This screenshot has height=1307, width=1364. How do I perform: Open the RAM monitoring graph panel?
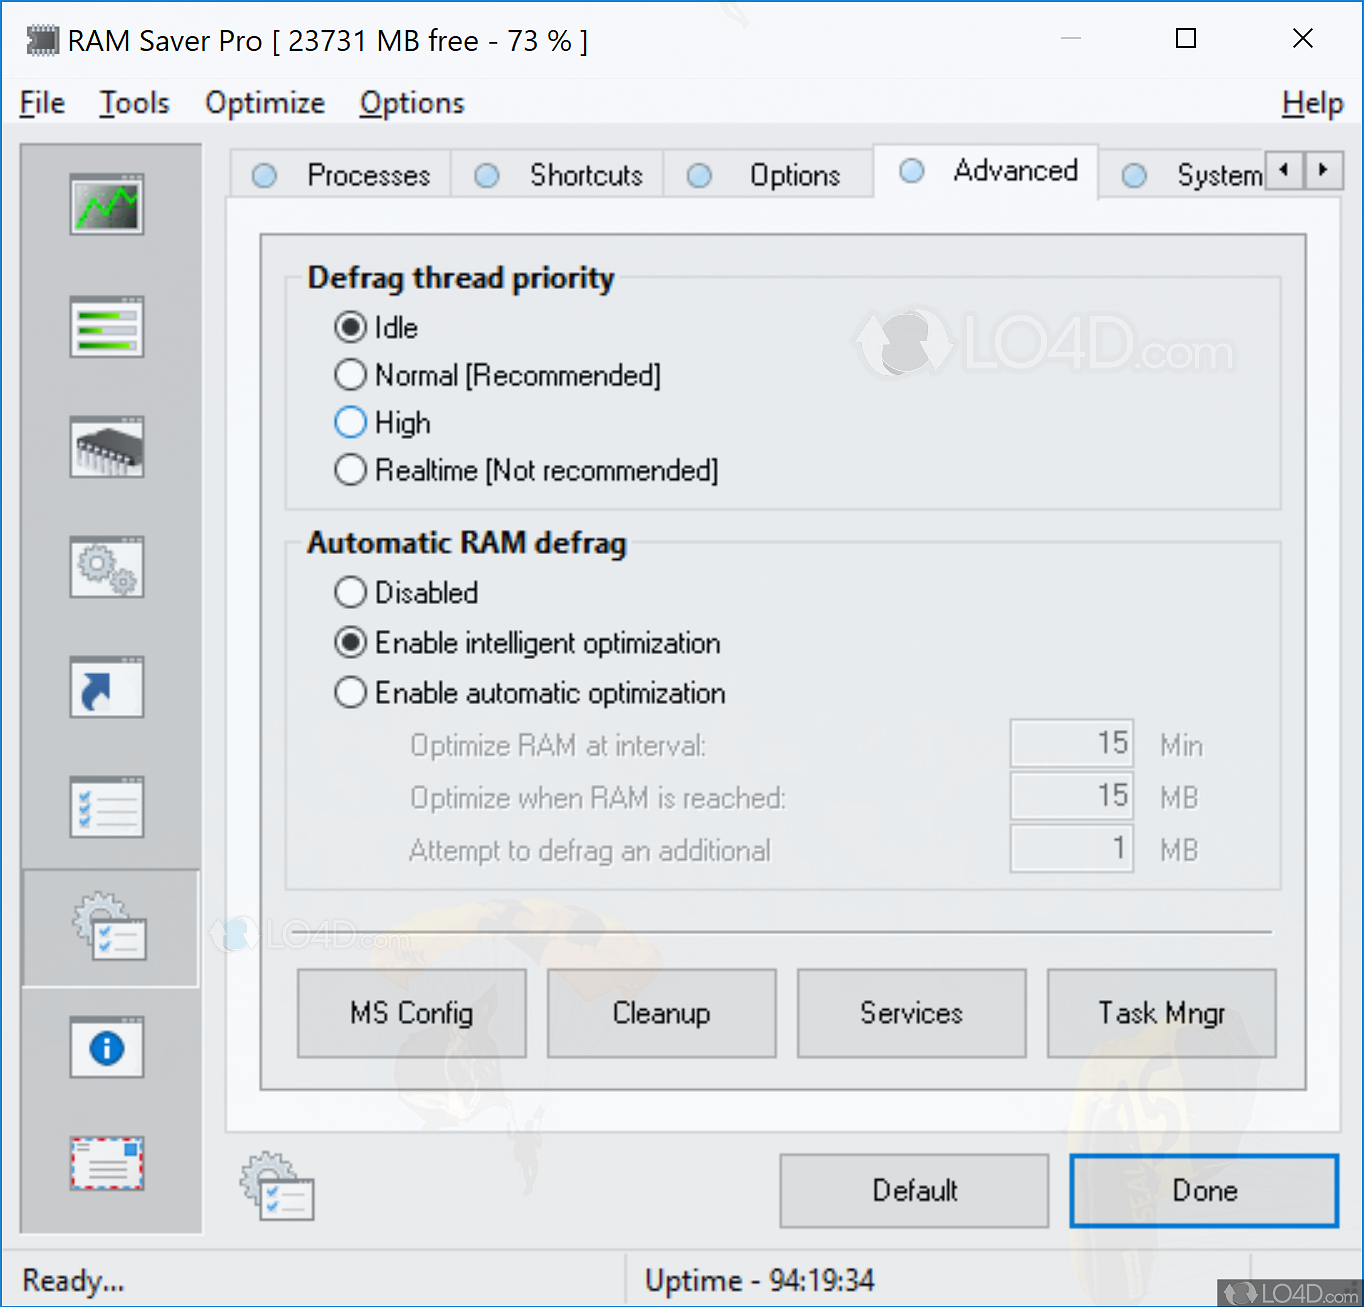point(106,205)
